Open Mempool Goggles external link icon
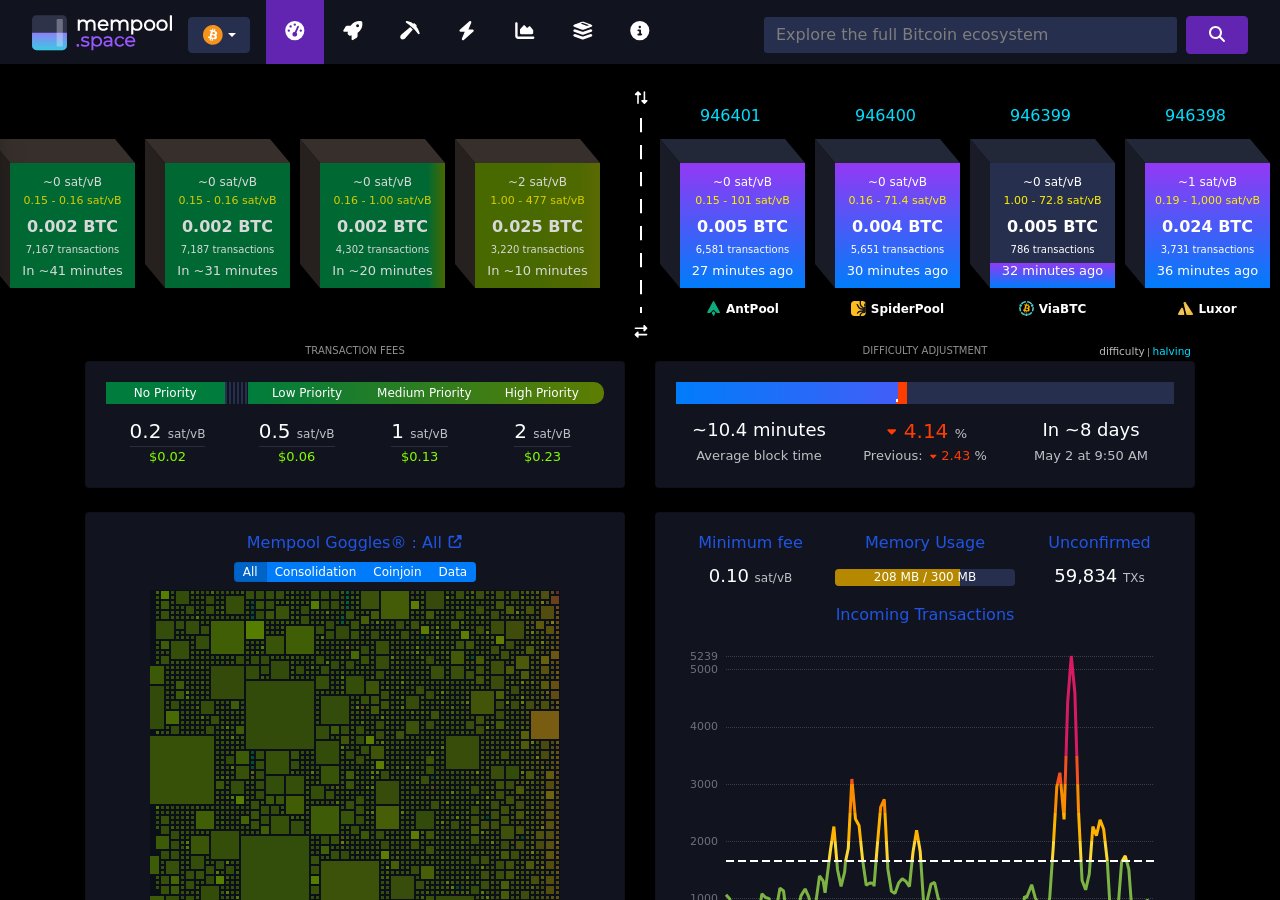This screenshot has height=900, width=1280. tap(455, 541)
